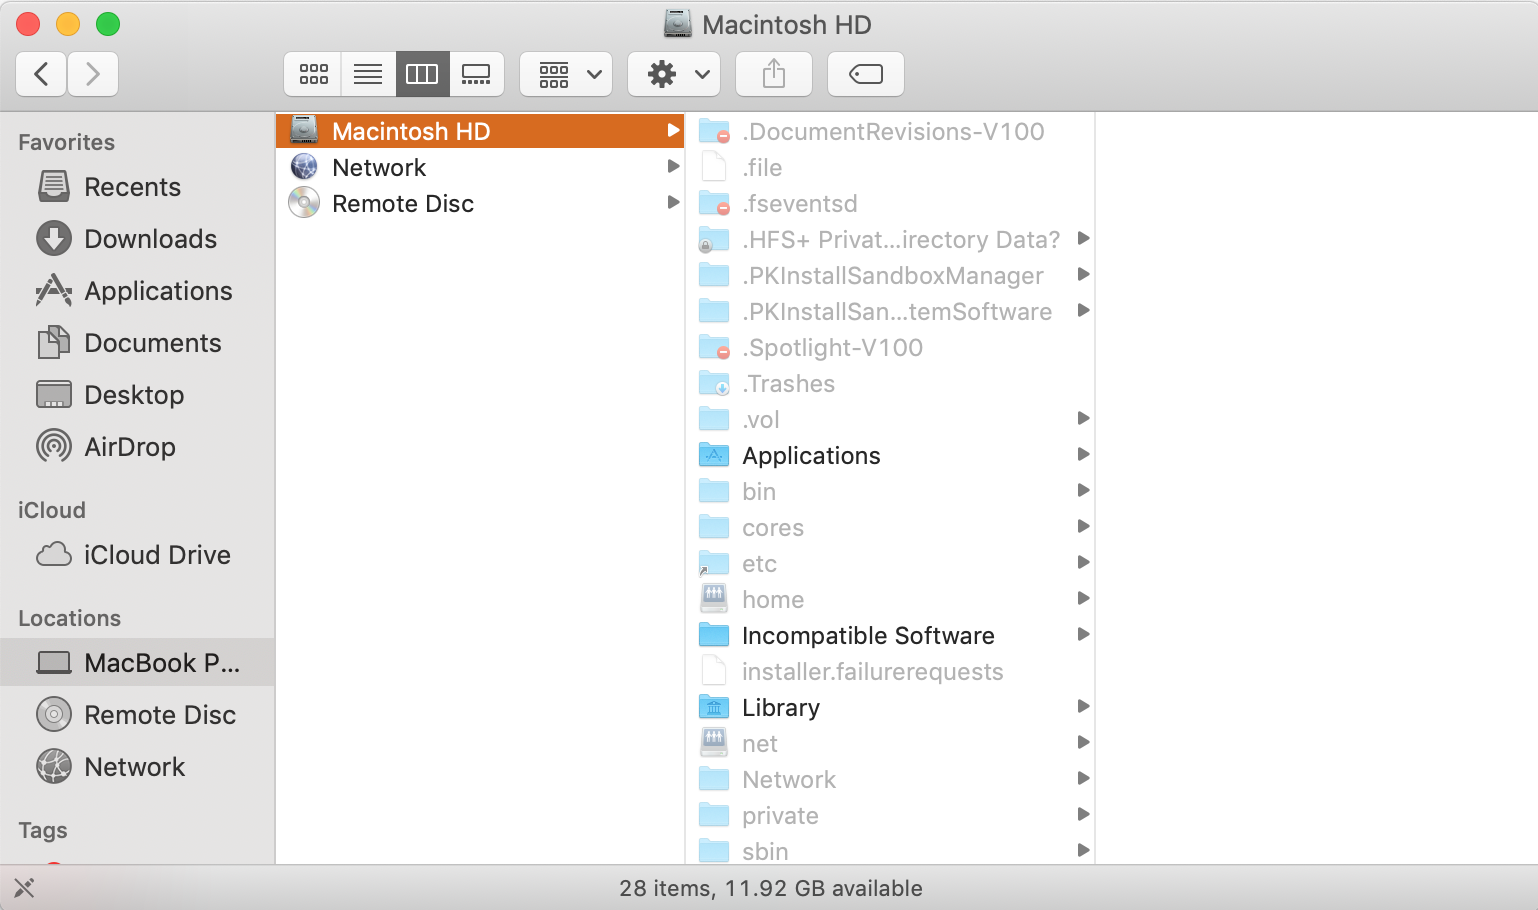Switch to gallery view
Screen dimensions: 1538x910
[476, 74]
